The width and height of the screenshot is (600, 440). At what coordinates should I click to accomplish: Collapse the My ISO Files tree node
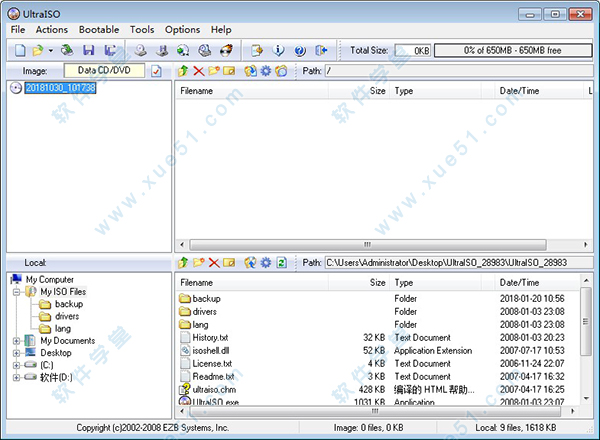[17, 291]
